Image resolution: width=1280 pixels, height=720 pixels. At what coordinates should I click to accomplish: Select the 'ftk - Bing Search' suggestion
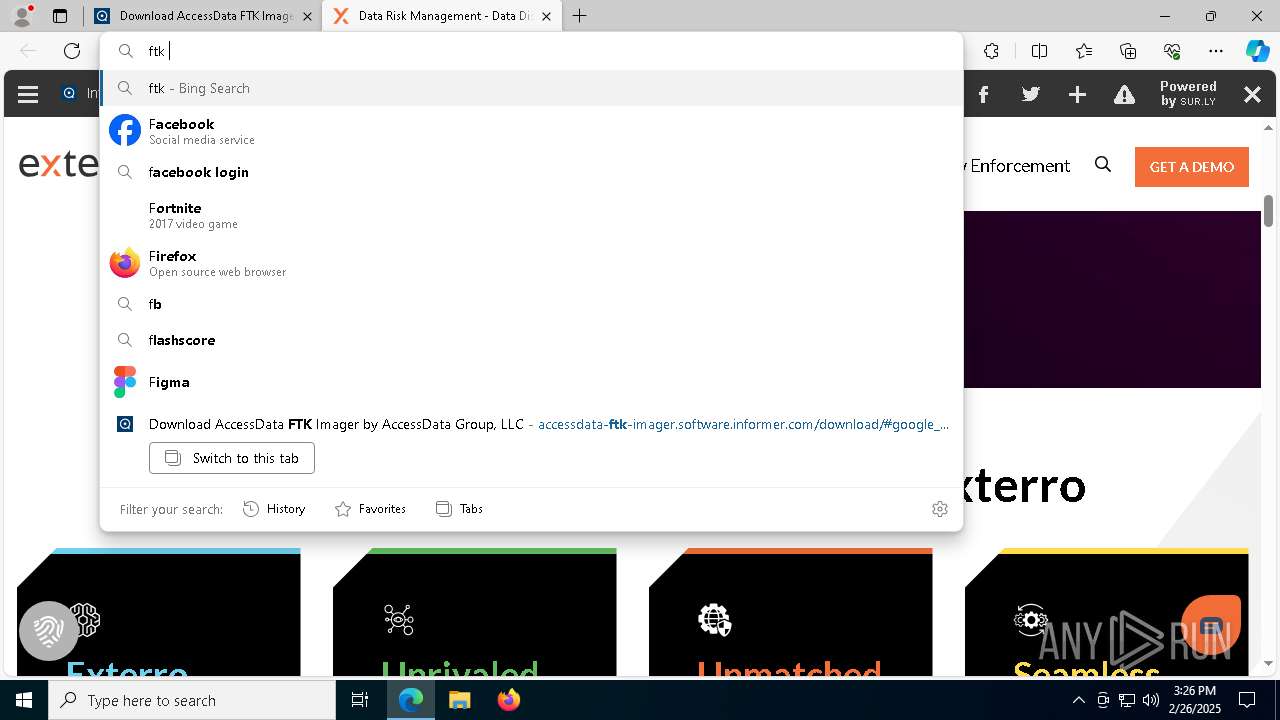pyautogui.click(x=531, y=88)
